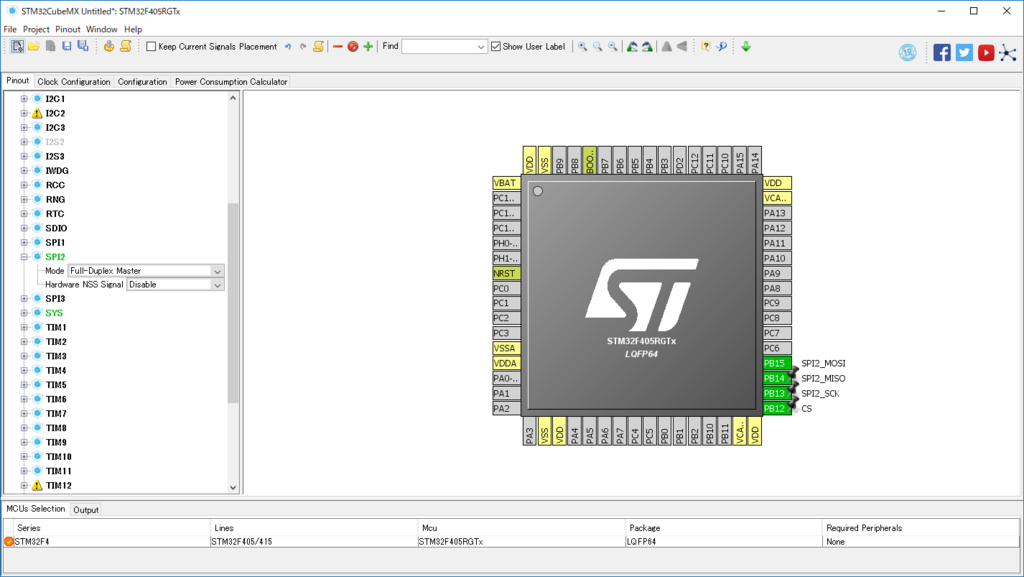Select the TIM5 peripheral tree item
This screenshot has width=1024, height=577.
[56, 384]
